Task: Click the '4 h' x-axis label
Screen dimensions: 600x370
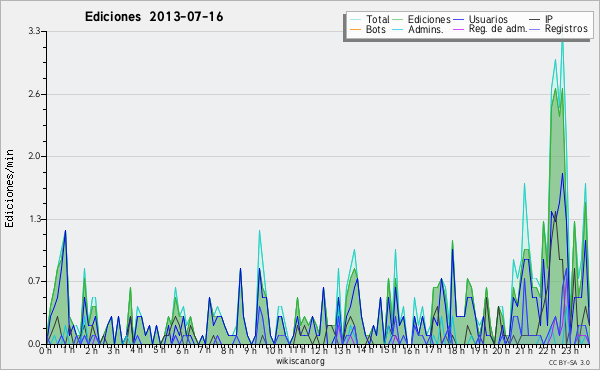Action: click(x=137, y=350)
